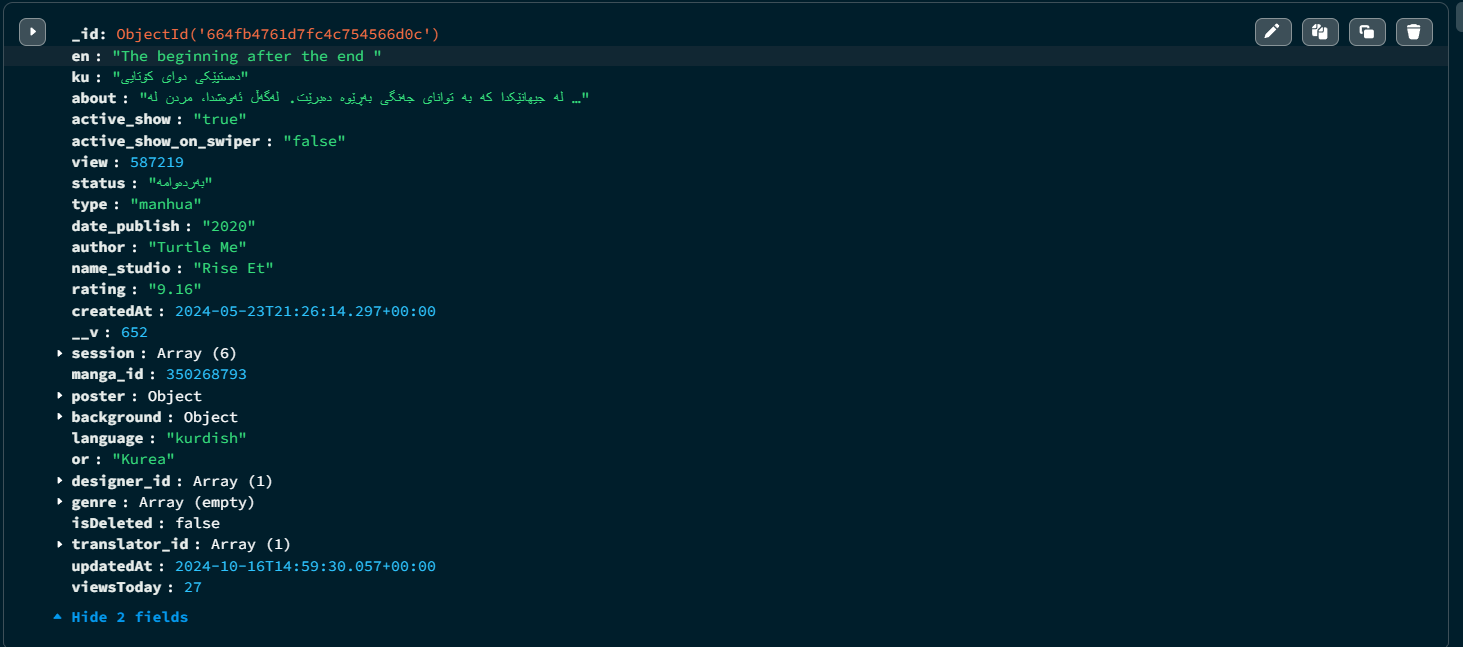Image resolution: width=1463 pixels, height=647 pixels.
Task: Expand all fields with top-left arrow button
Action: pos(32,32)
